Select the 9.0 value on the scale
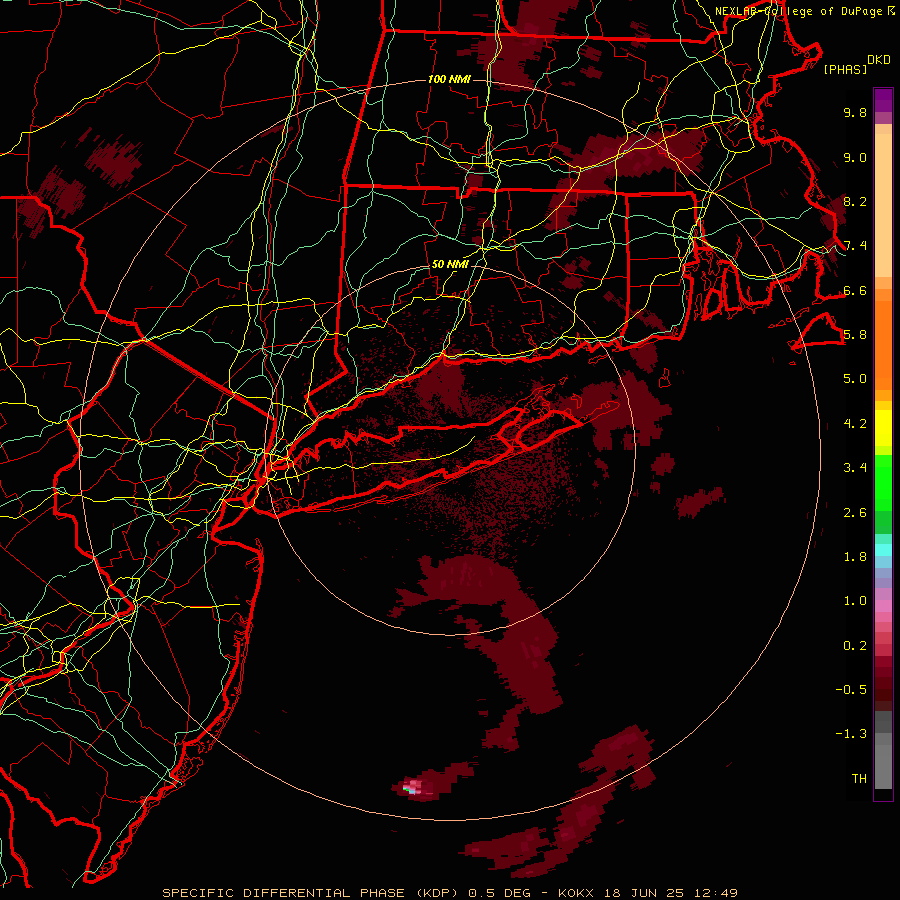Image resolution: width=900 pixels, height=900 pixels. 855,157
